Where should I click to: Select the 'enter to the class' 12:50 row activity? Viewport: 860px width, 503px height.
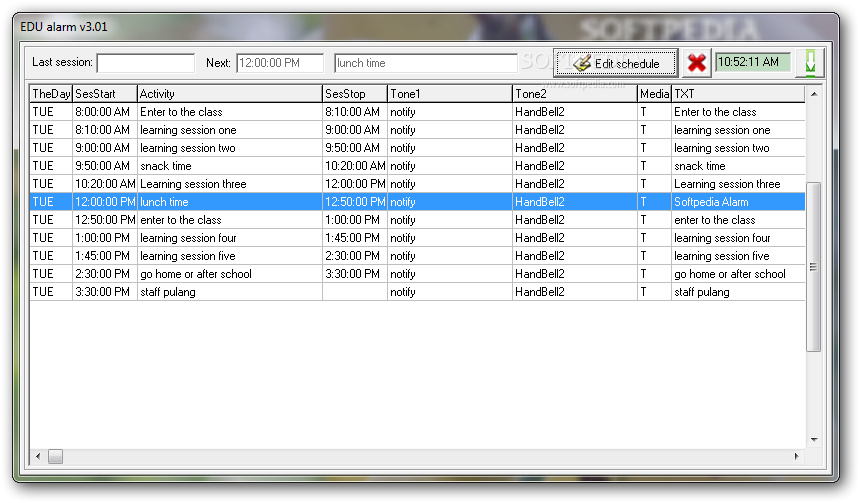(229, 220)
